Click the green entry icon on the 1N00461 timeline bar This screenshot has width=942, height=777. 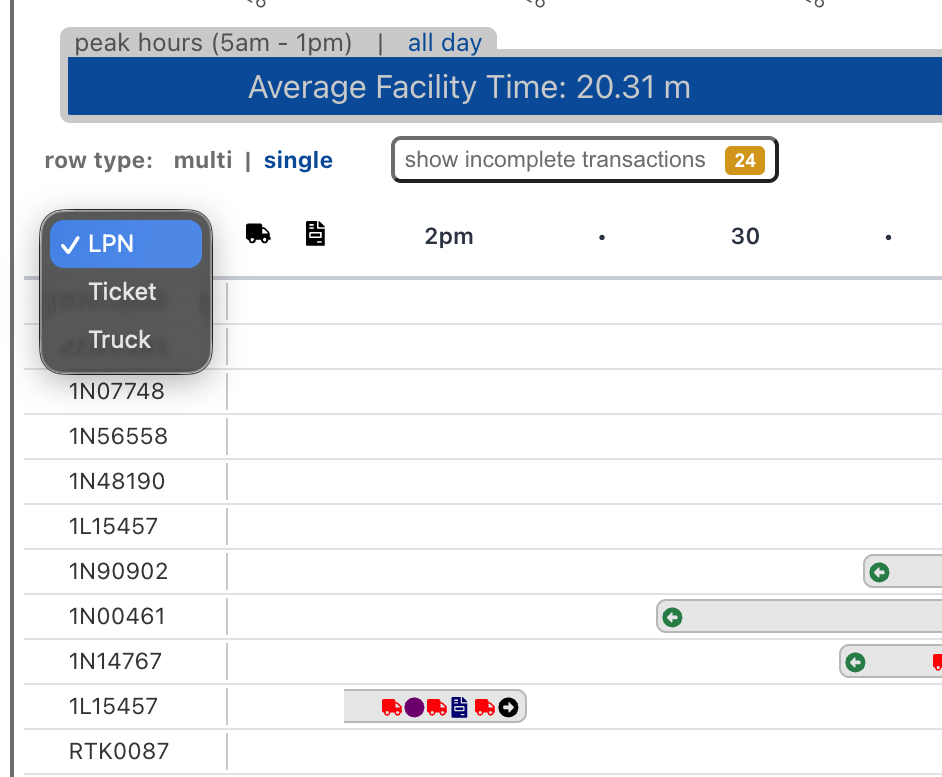672,616
